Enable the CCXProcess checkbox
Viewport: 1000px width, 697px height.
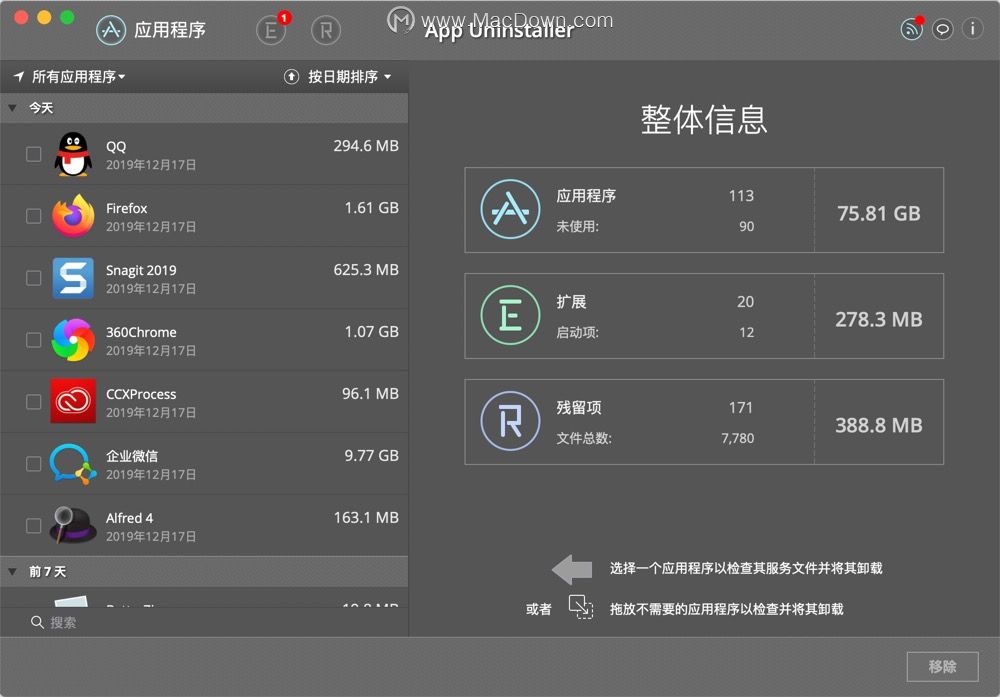(x=34, y=402)
